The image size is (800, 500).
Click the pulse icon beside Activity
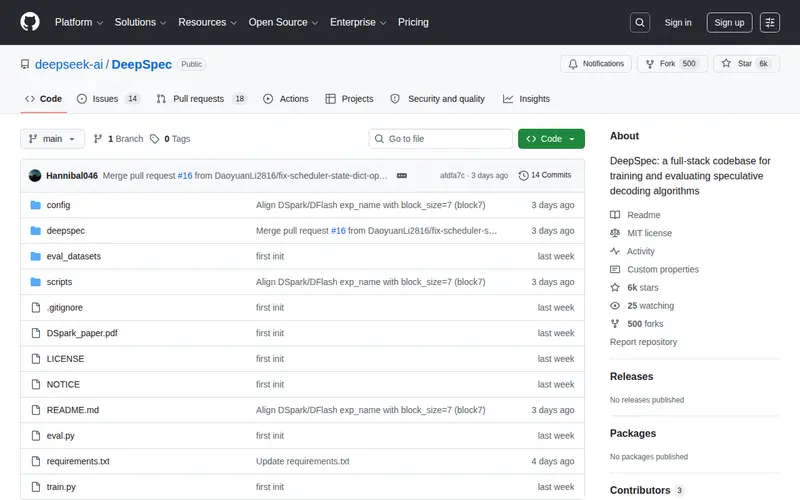click(x=615, y=251)
